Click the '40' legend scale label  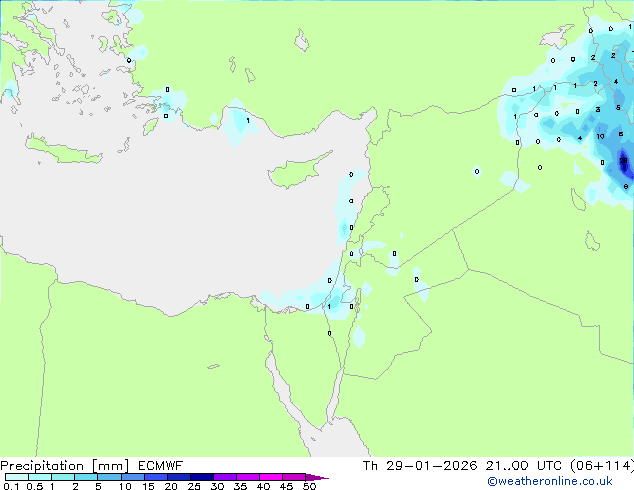click(263, 486)
